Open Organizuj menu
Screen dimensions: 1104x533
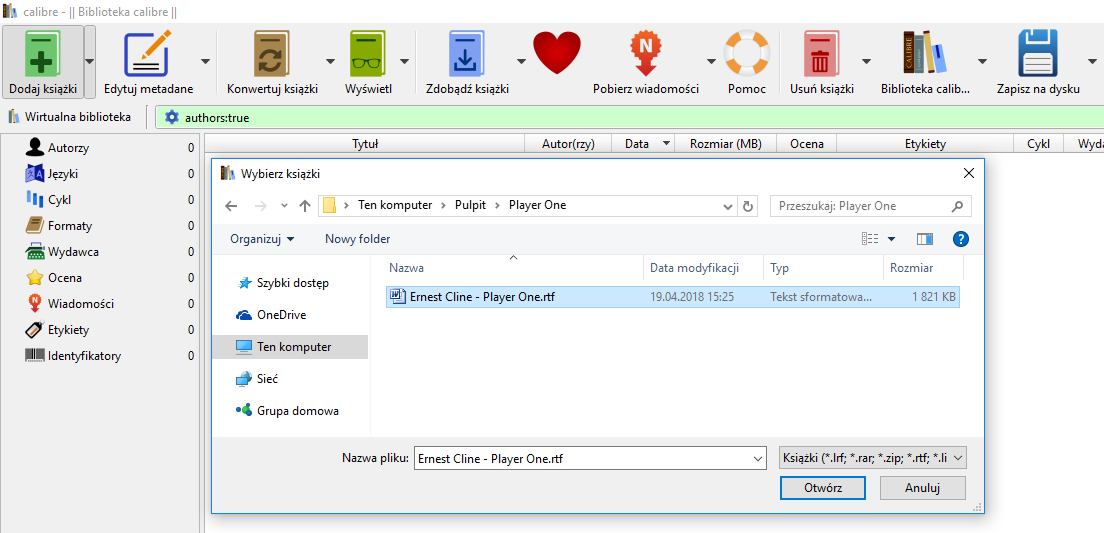262,239
